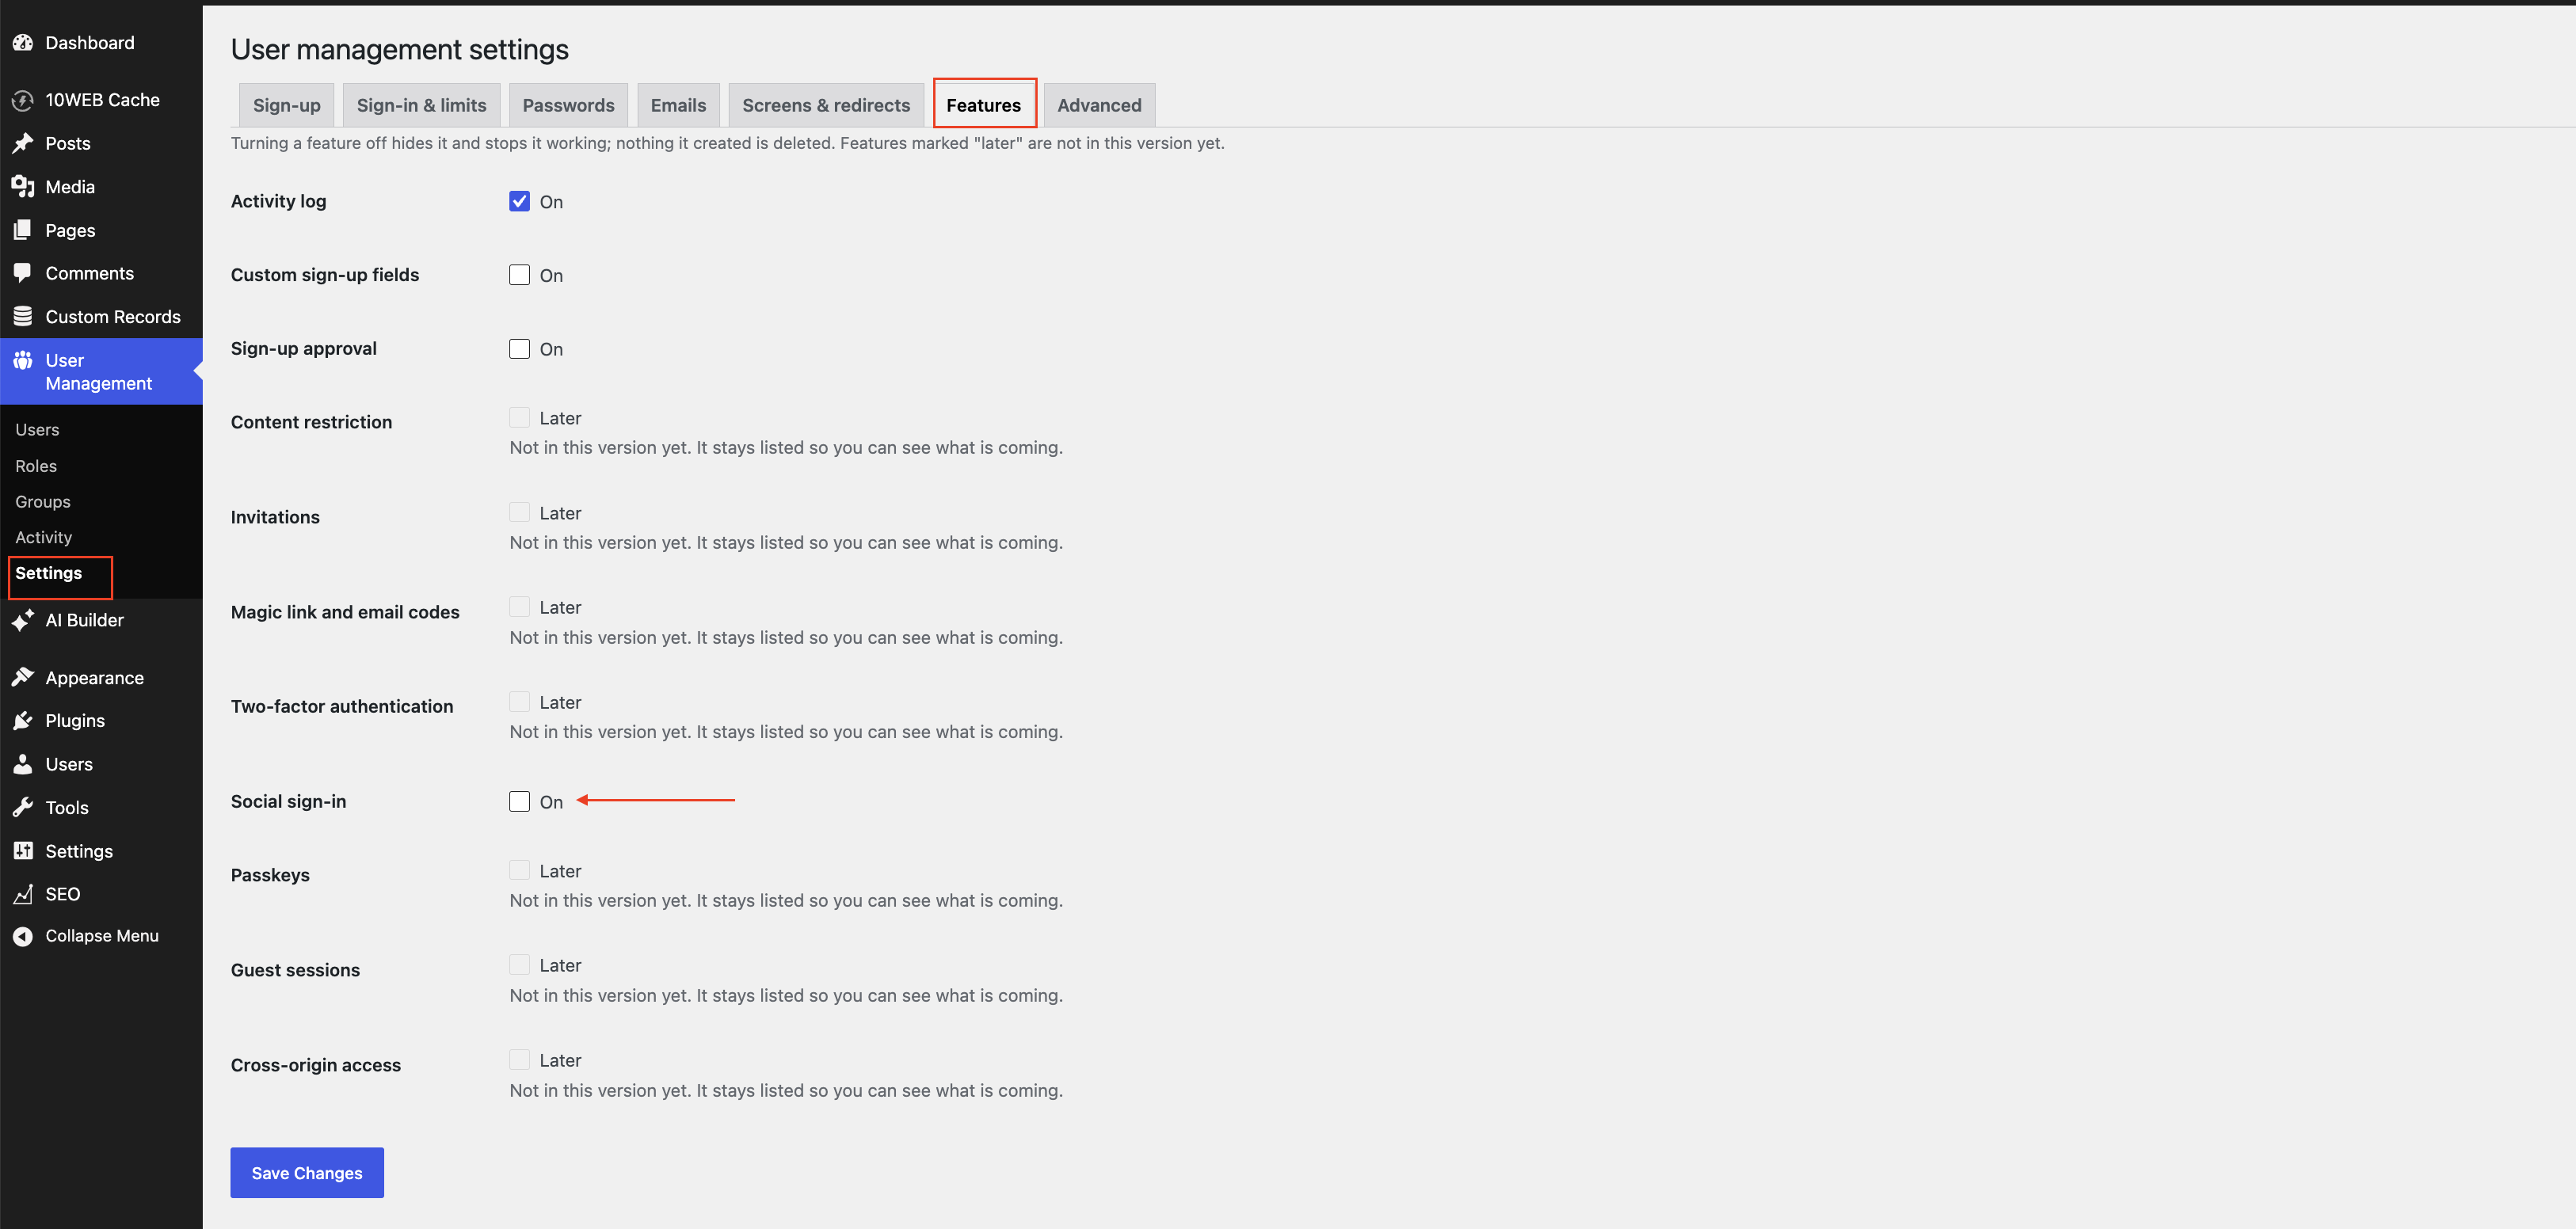
Task: Click the Two-factor authentication checkbox
Action: pos(519,702)
